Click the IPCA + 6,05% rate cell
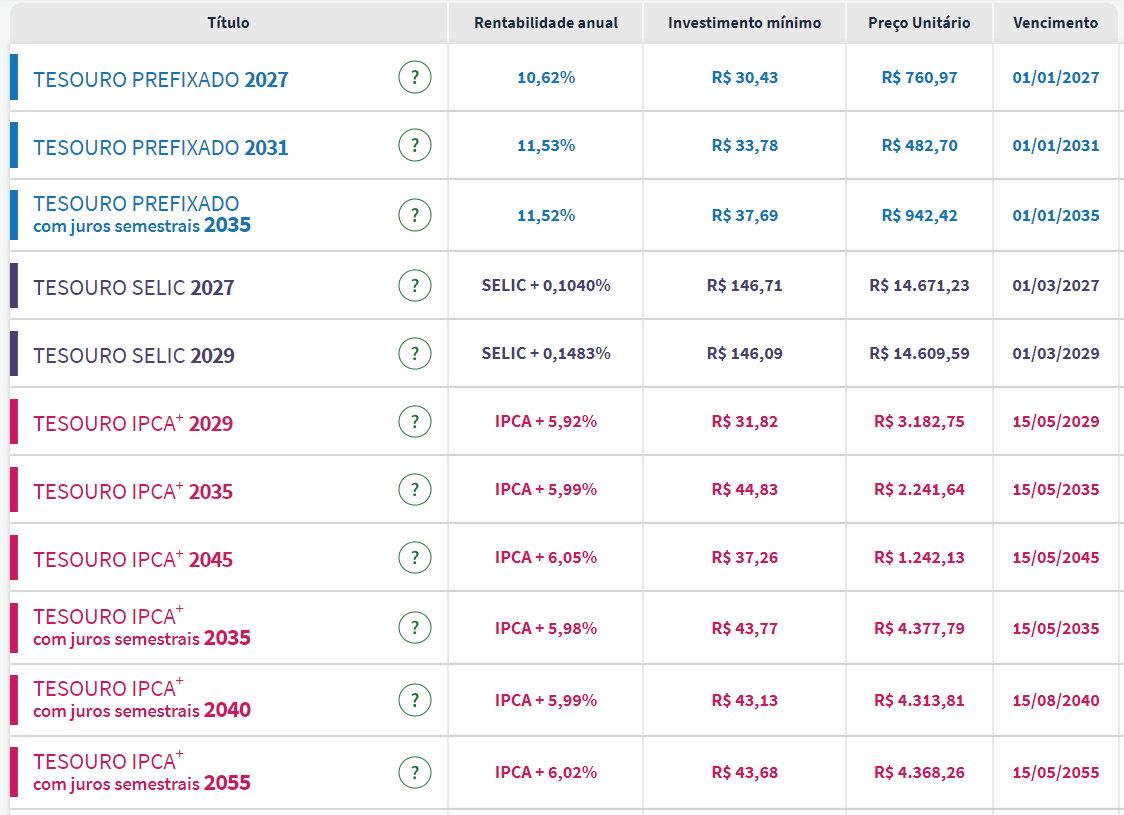The height and width of the screenshot is (815, 1124). coord(546,558)
